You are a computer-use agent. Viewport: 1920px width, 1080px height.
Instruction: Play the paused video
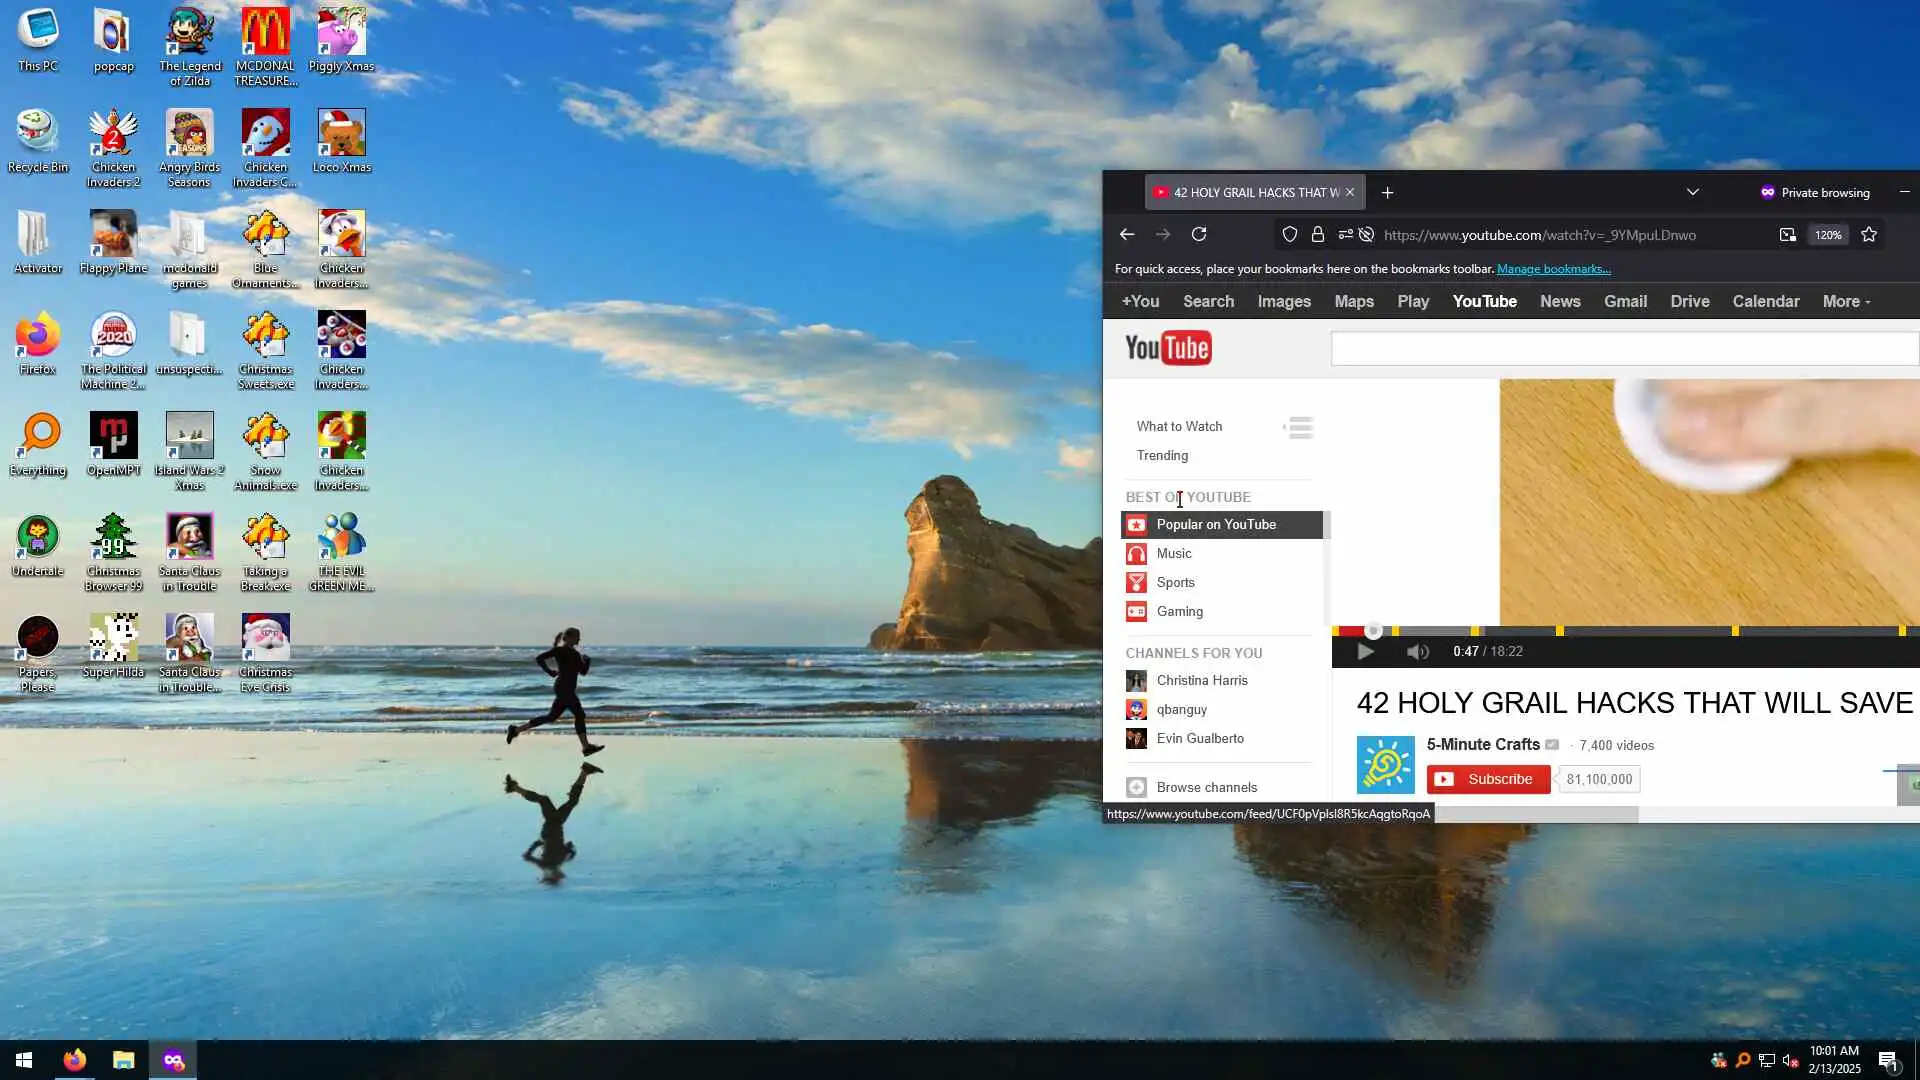pyautogui.click(x=1365, y=651)
